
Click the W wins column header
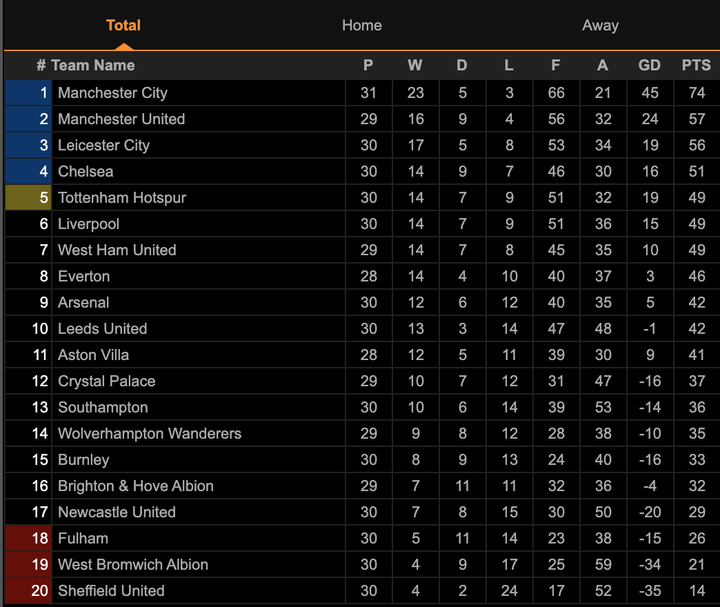(x=415, y=65)
